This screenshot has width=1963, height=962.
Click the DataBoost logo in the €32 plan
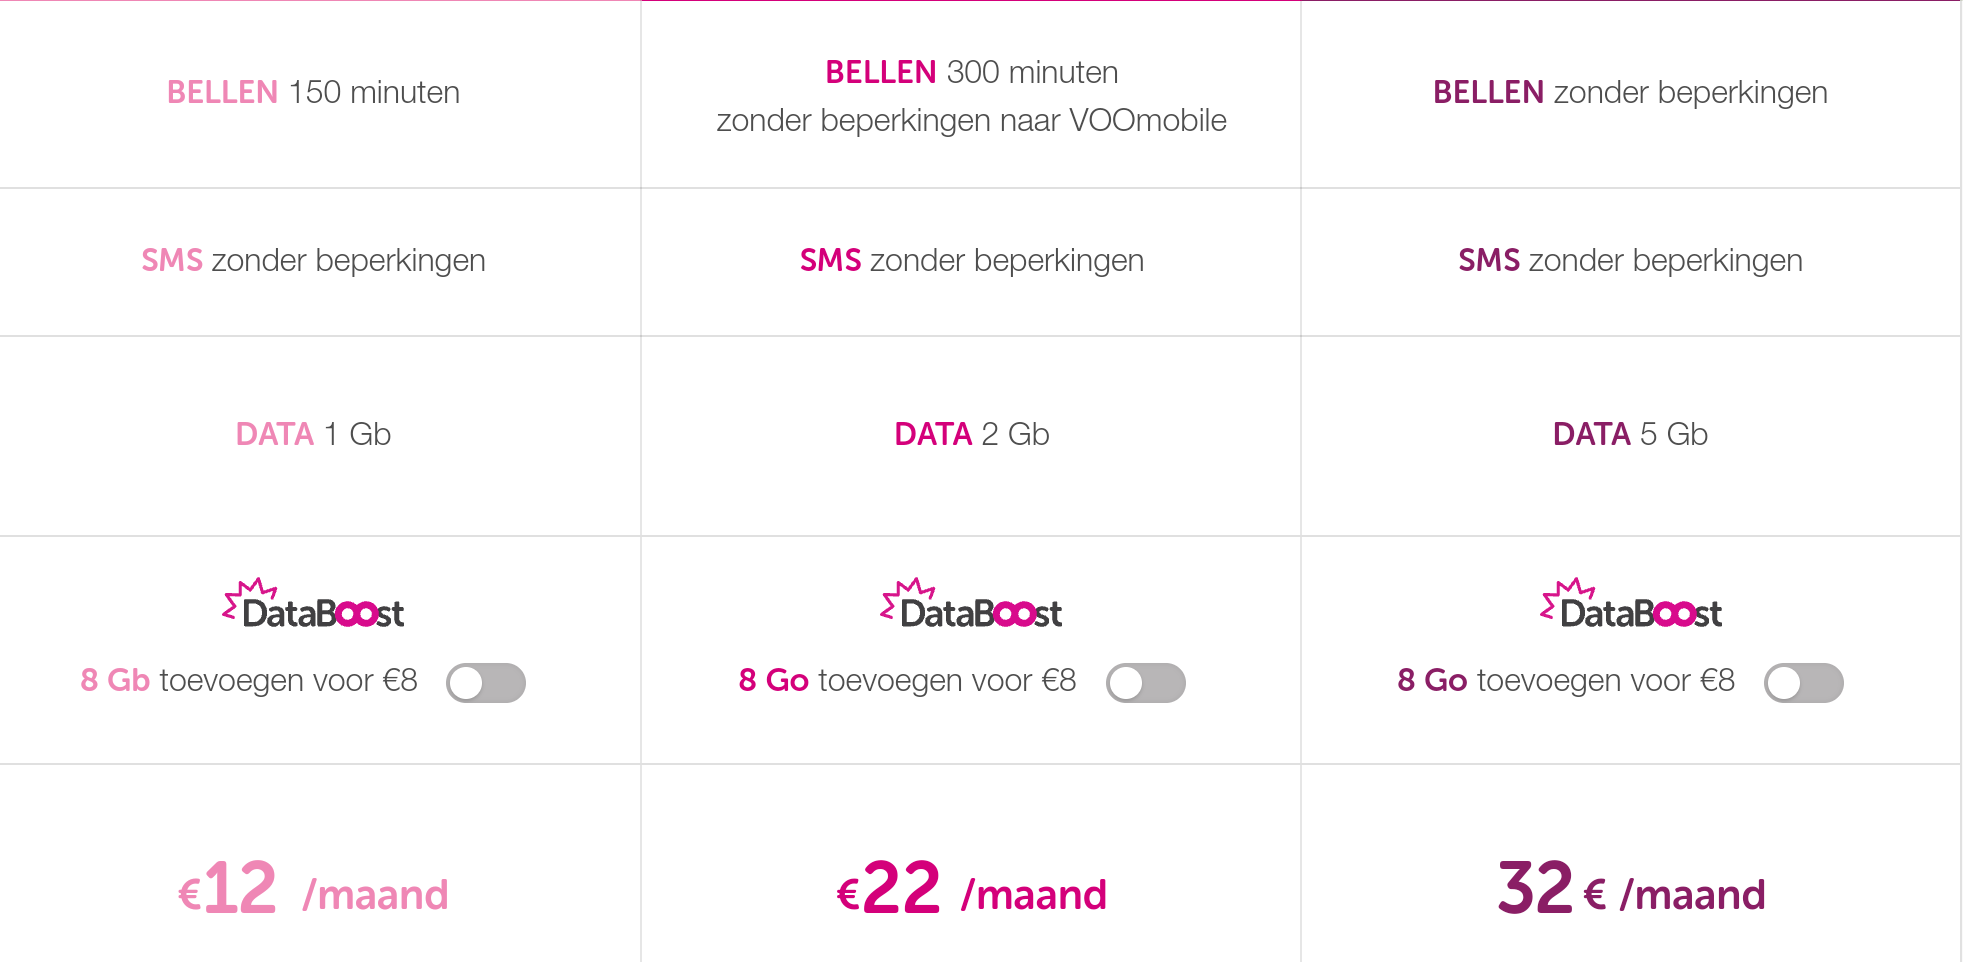[1631, 605]
